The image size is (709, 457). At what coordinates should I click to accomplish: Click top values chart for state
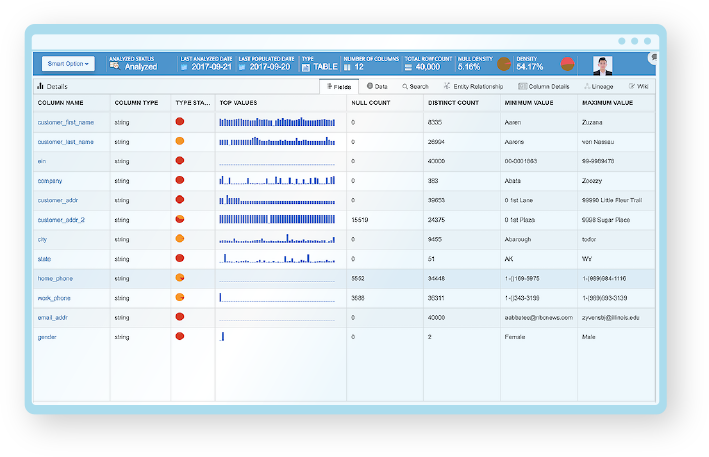277,258
